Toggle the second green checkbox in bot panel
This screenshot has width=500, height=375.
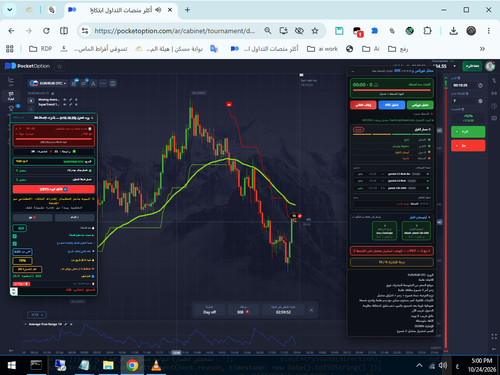pyautogui.click(x=15, y=244)
